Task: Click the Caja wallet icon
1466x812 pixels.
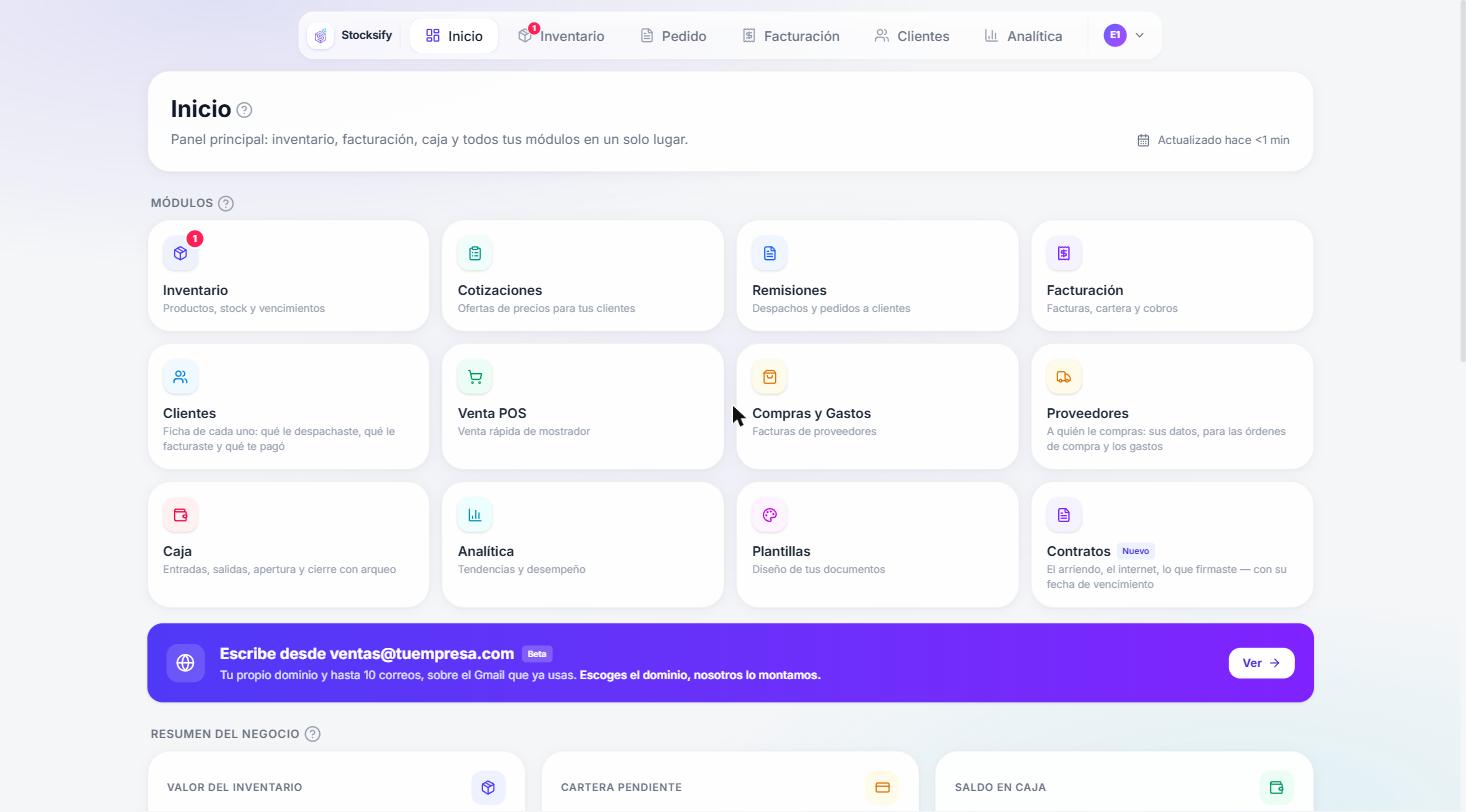Action: [180, 515]
